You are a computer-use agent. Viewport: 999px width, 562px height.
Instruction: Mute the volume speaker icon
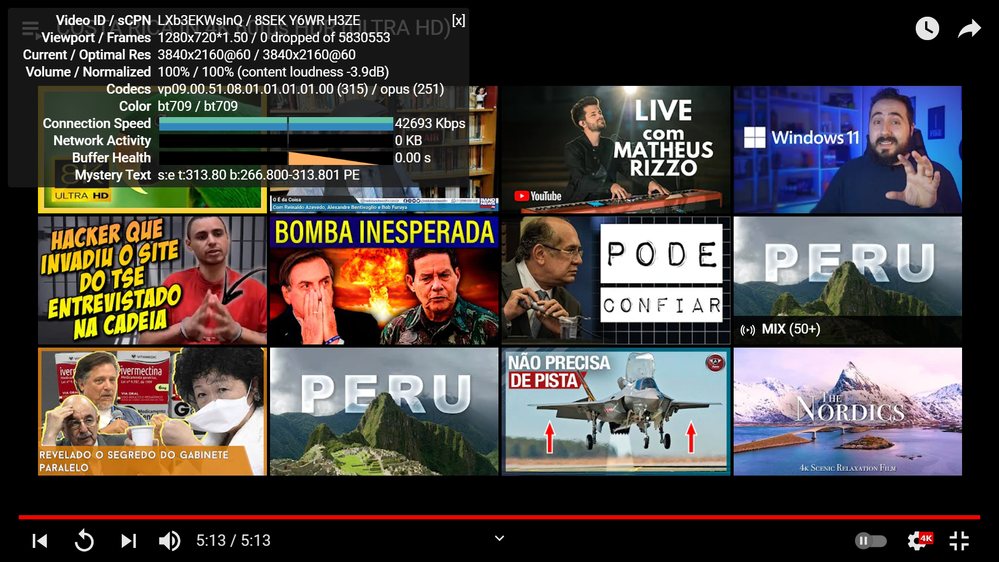[x=169, y=541]
